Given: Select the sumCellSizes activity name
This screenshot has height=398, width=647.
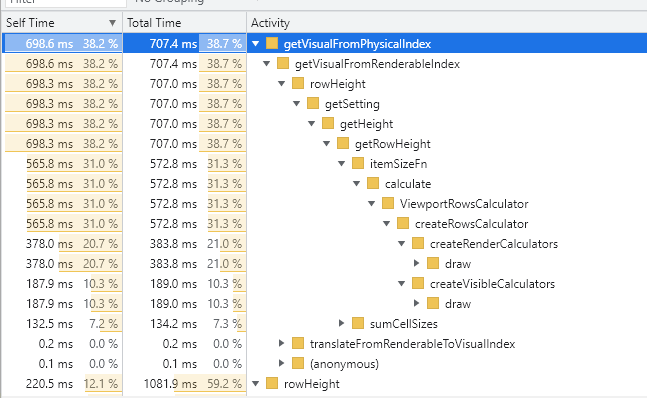Looking at the screenshot, I should 404,324.
